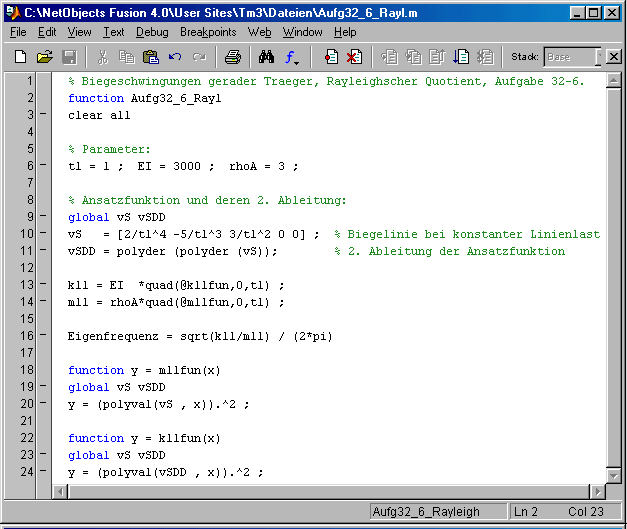627x529 pixels.
Task: Click the vertical scrollbar track
Action: click(613, 278)
